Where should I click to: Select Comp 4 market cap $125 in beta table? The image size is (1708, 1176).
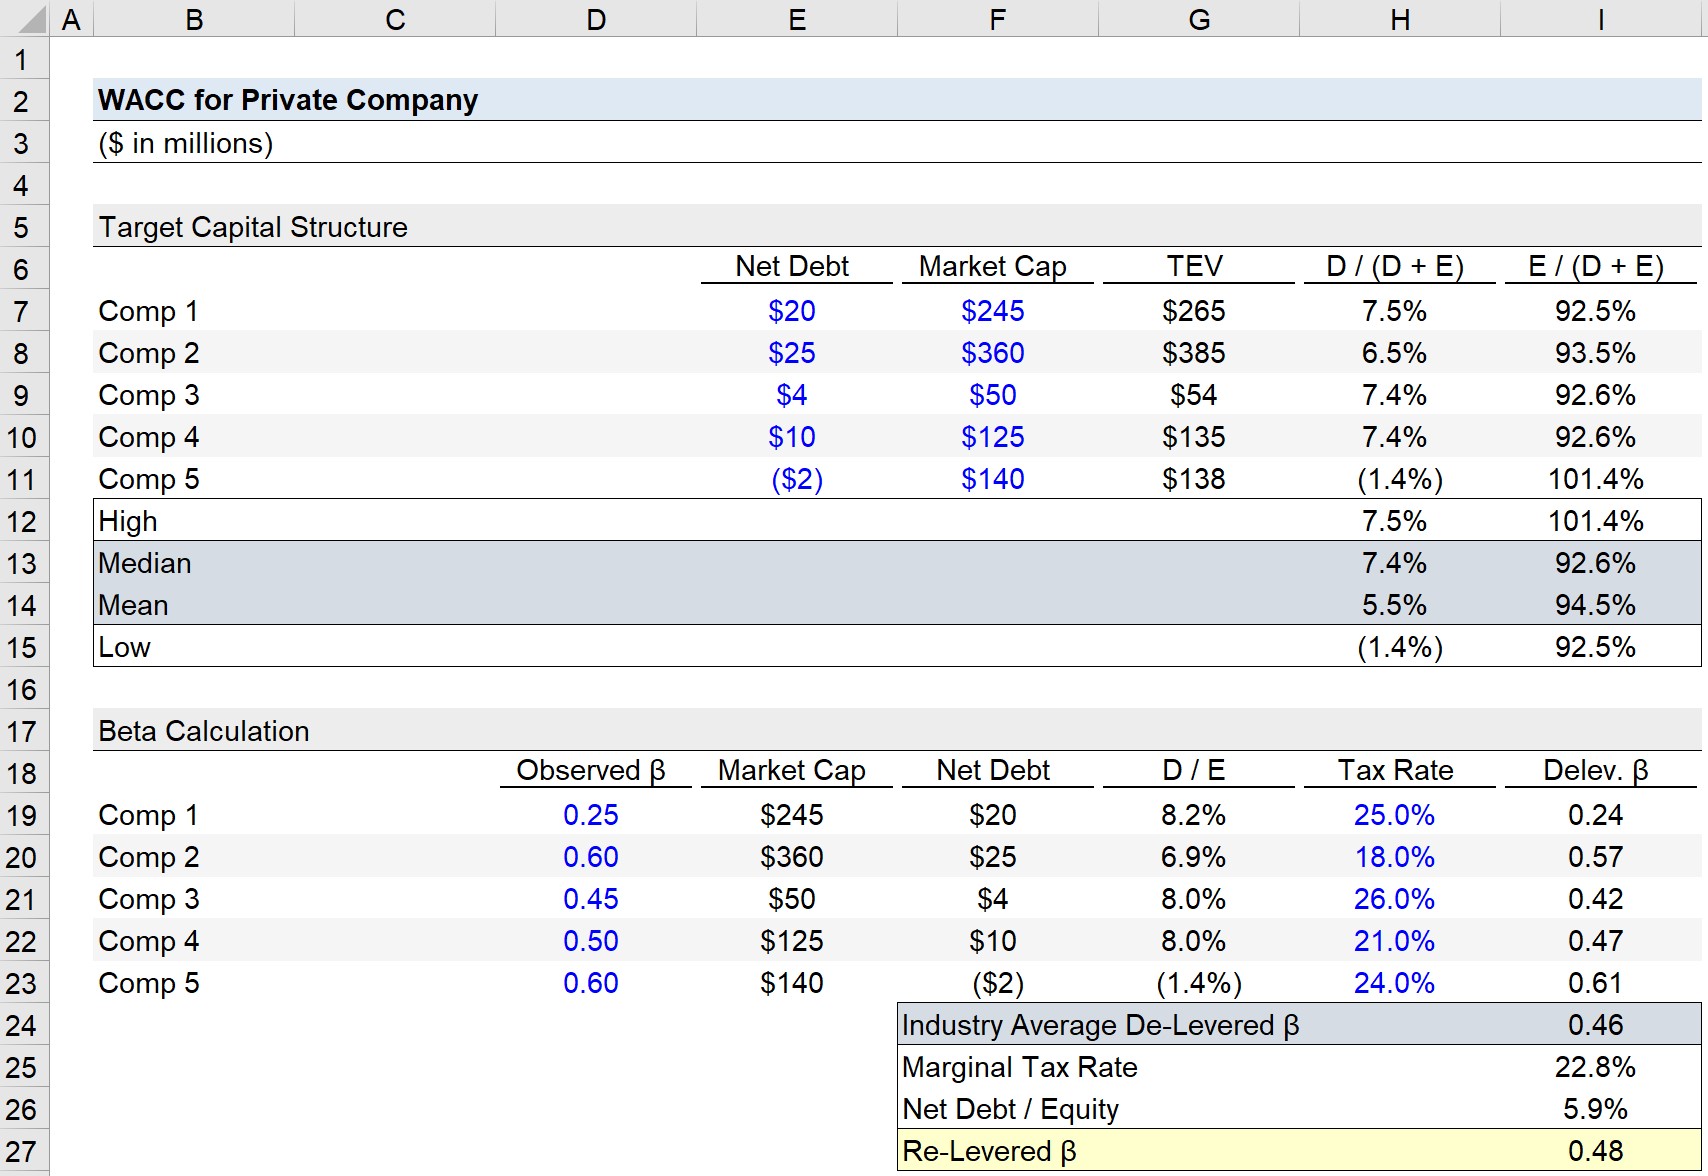point(792,941)
